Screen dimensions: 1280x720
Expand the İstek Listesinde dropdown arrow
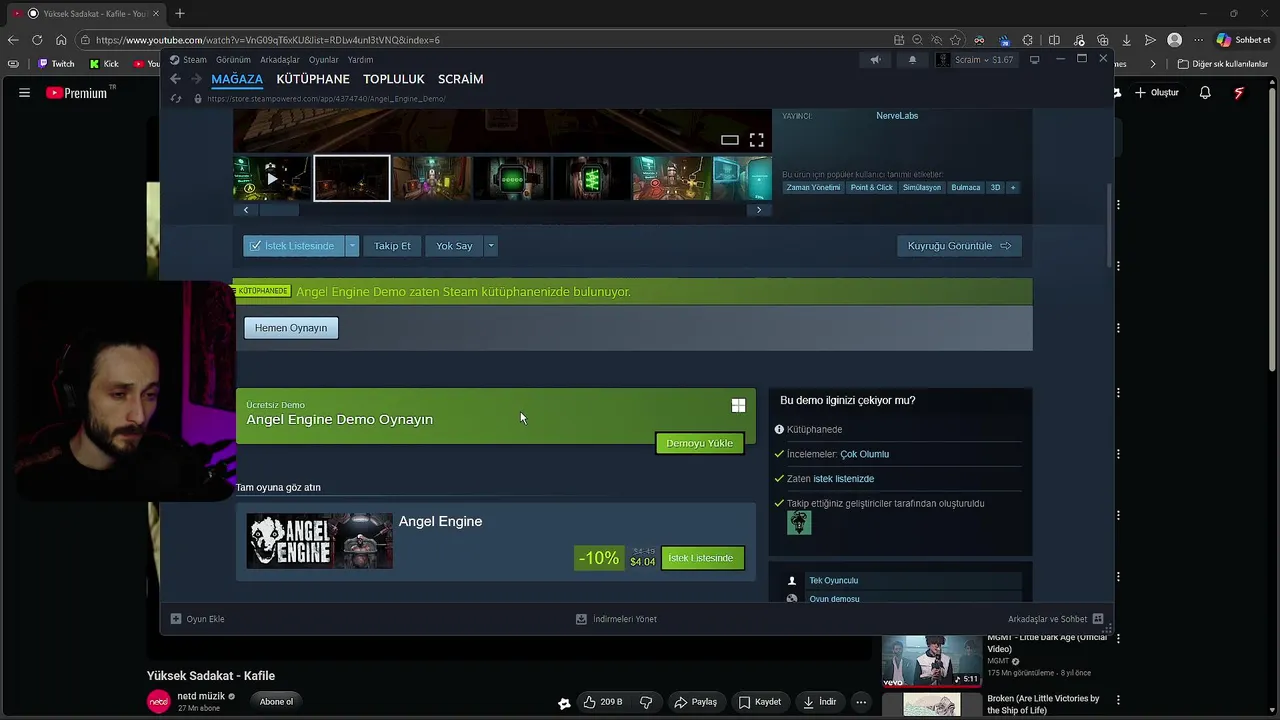[352, 246]
